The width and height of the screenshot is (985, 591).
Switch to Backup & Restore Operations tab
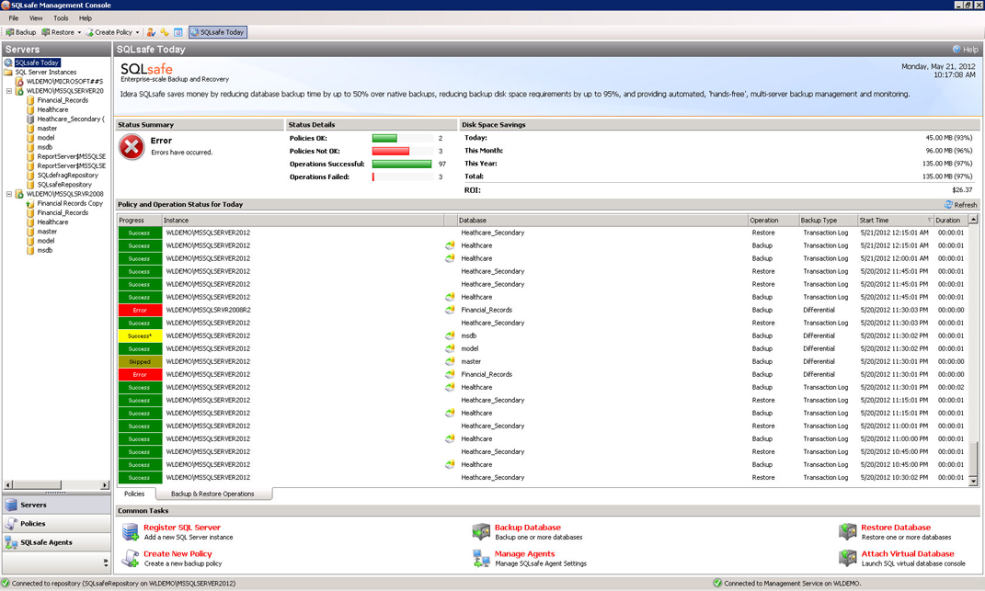pyautogui.click(x=212, y=494)
